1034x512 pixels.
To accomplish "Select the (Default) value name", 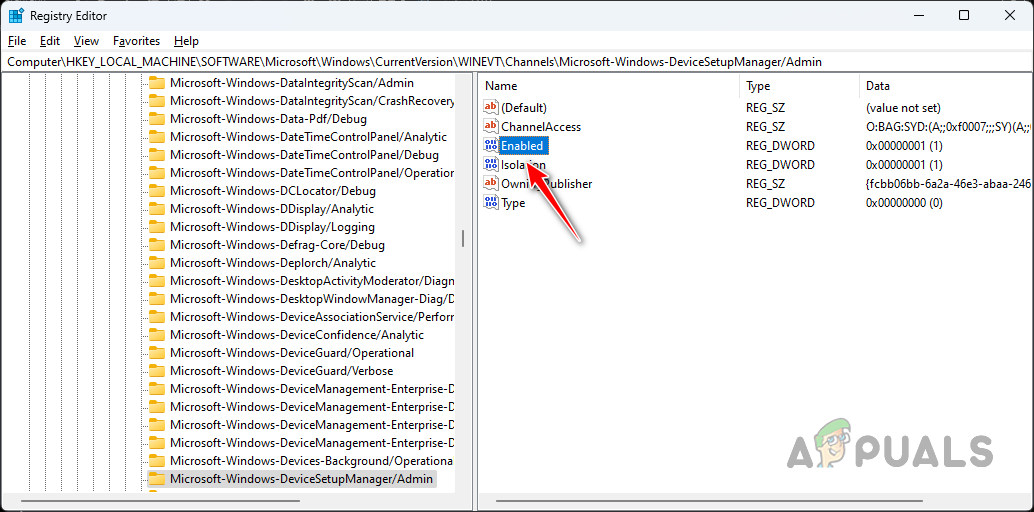I will 524,108.
